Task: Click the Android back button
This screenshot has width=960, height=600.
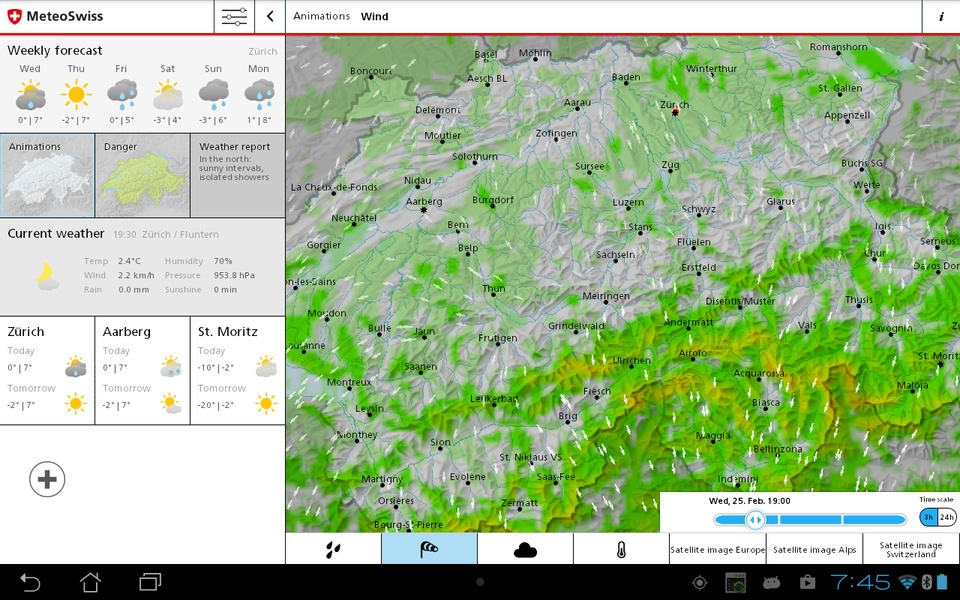Action: click(x=30, y=582)
